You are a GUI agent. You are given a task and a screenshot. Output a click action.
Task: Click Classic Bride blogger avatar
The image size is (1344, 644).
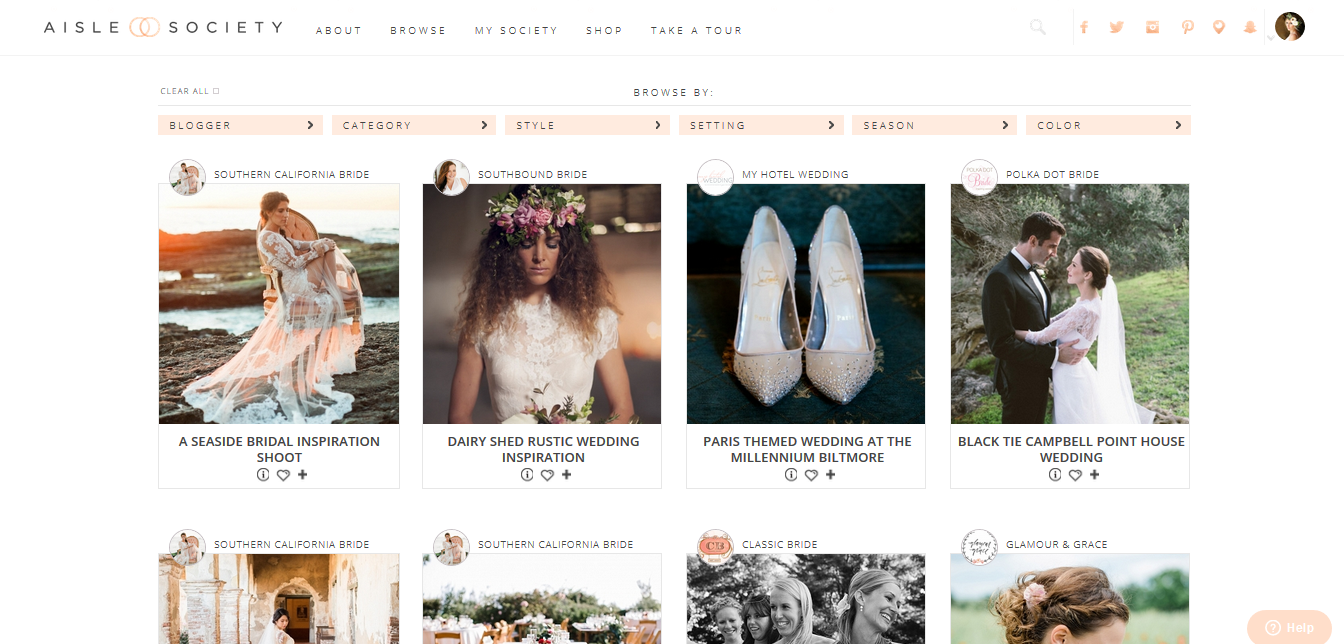(715, 547)
